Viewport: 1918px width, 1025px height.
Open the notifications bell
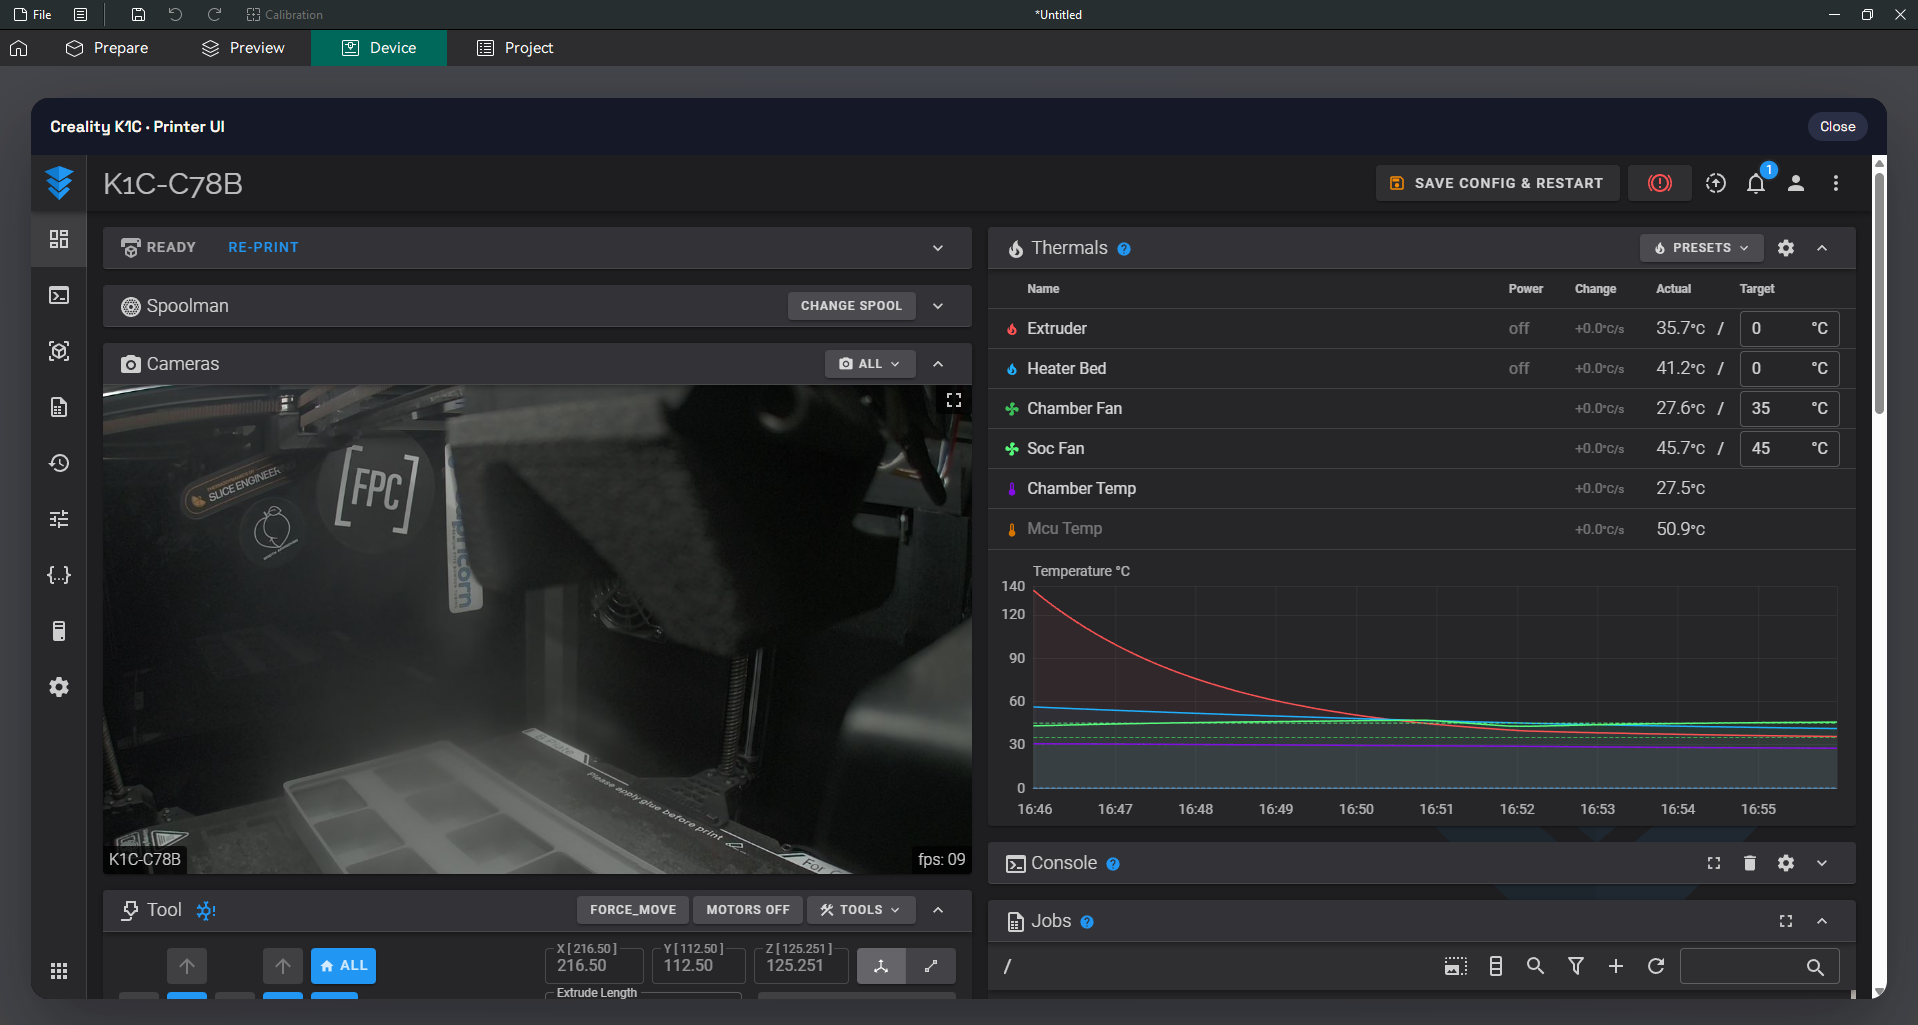click(x=1756, y=183)
